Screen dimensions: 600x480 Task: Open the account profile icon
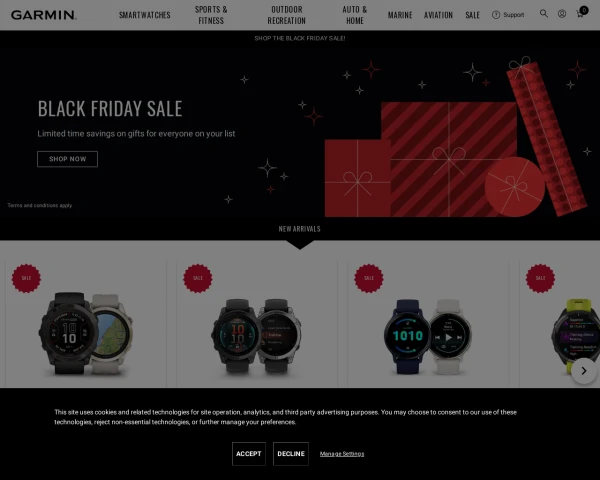561,14
